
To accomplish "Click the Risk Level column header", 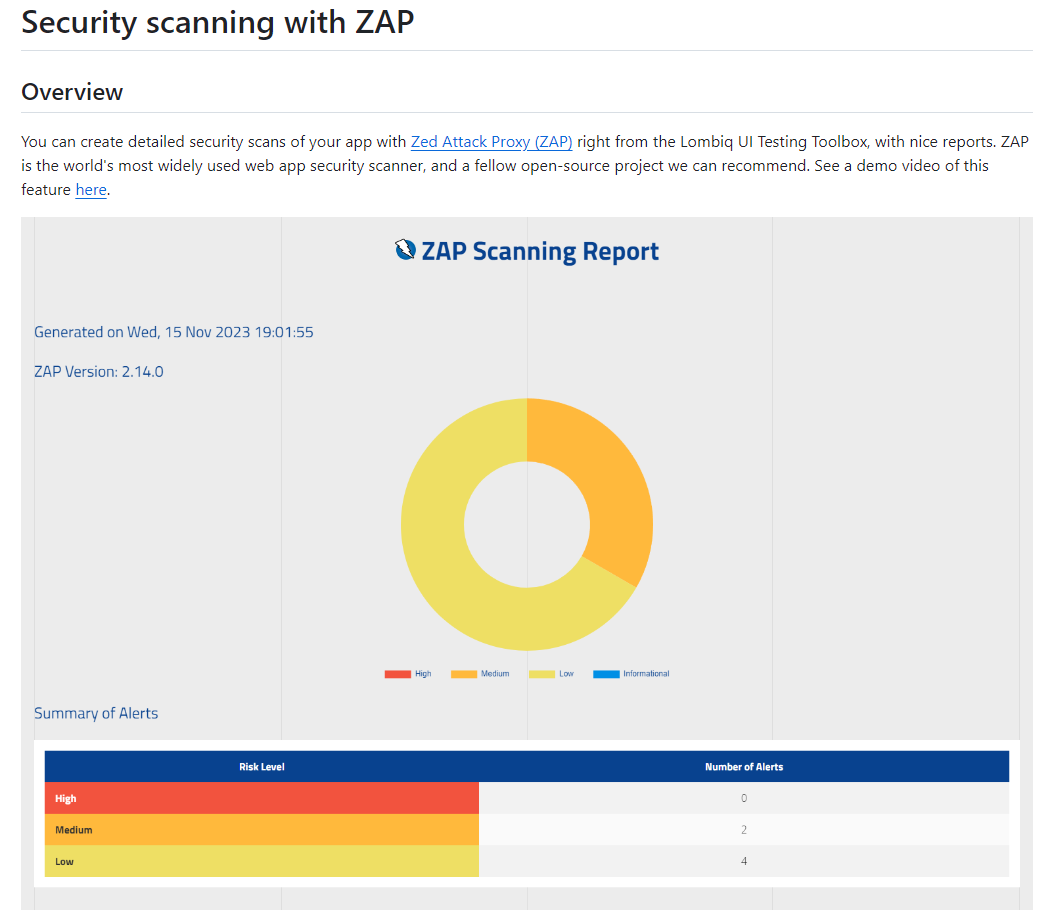I will tap(262, 767).
